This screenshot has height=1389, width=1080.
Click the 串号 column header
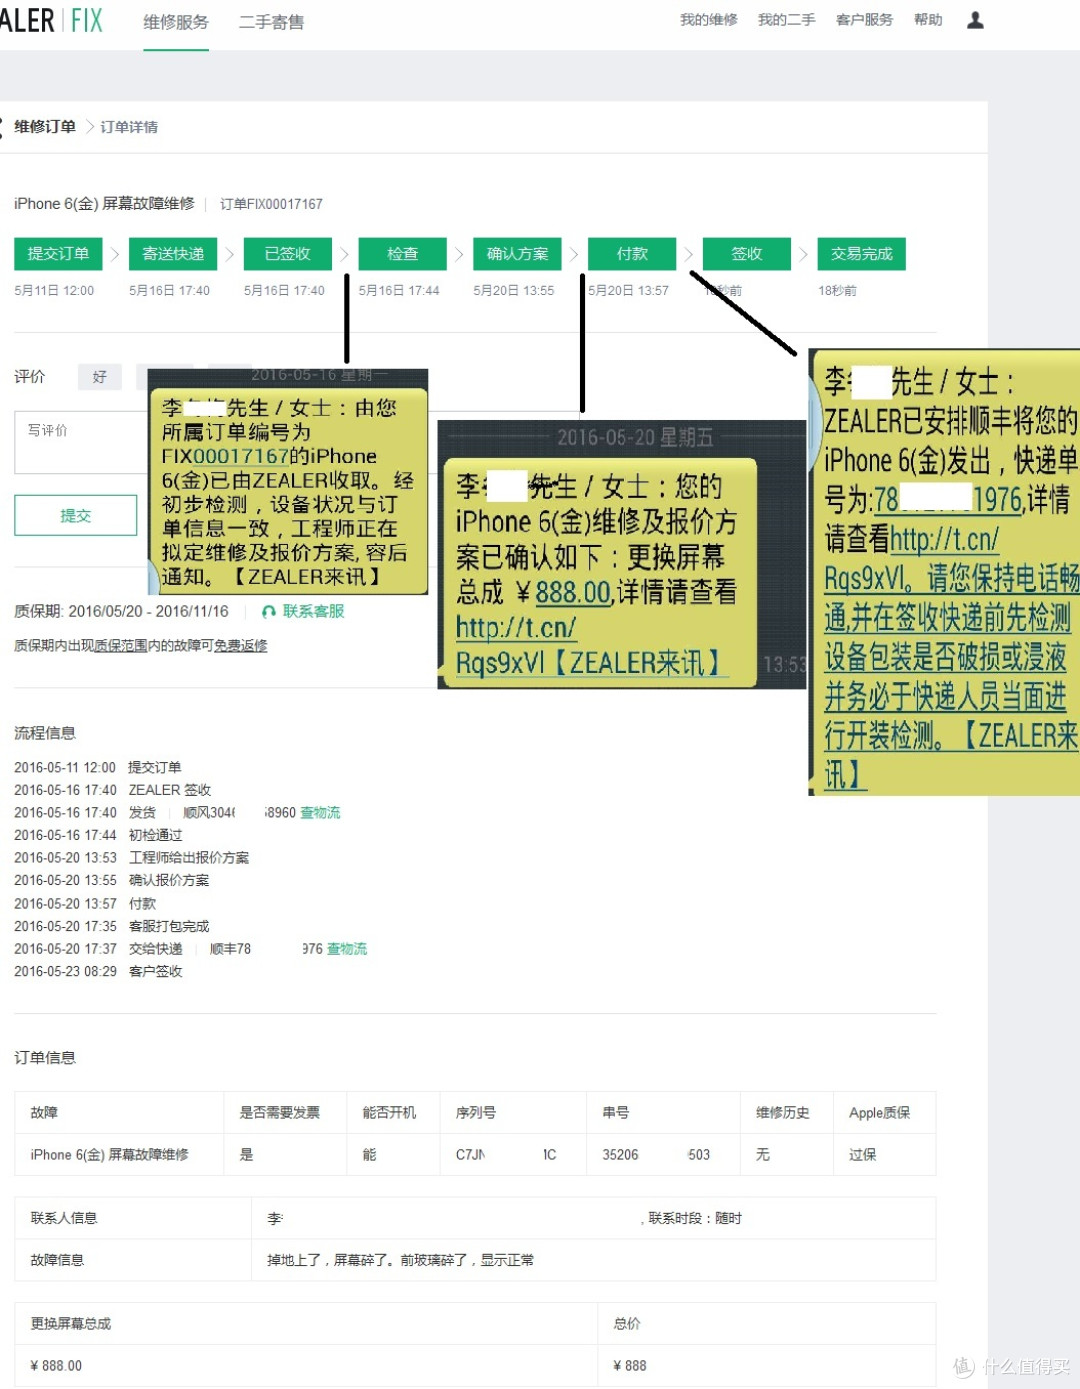(616, 1113)
